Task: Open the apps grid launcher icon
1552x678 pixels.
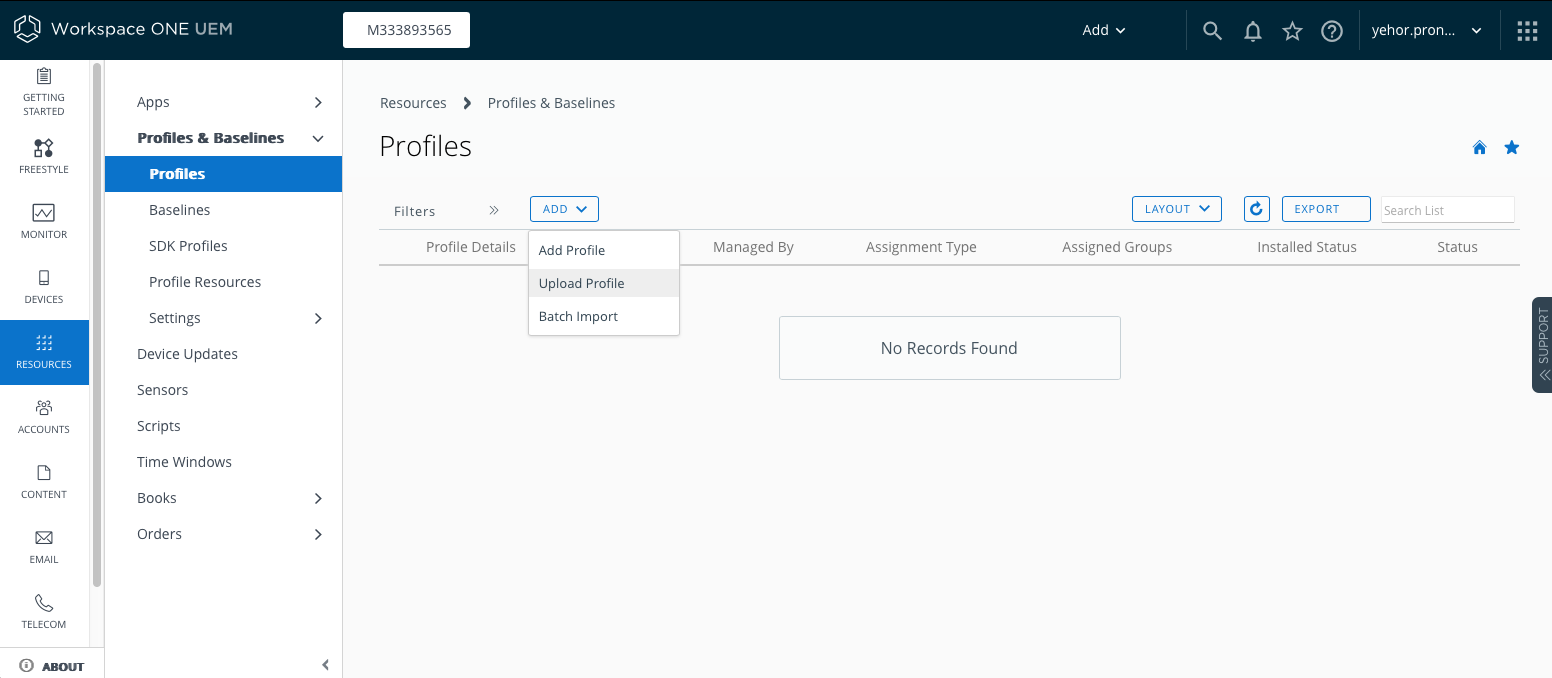Action: click(x=1526, y=31)
